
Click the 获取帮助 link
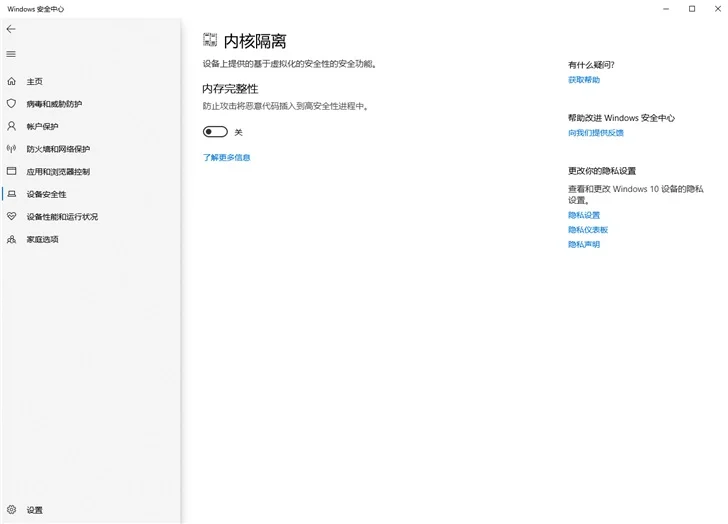pyautogui.click(x=584, y=80)
